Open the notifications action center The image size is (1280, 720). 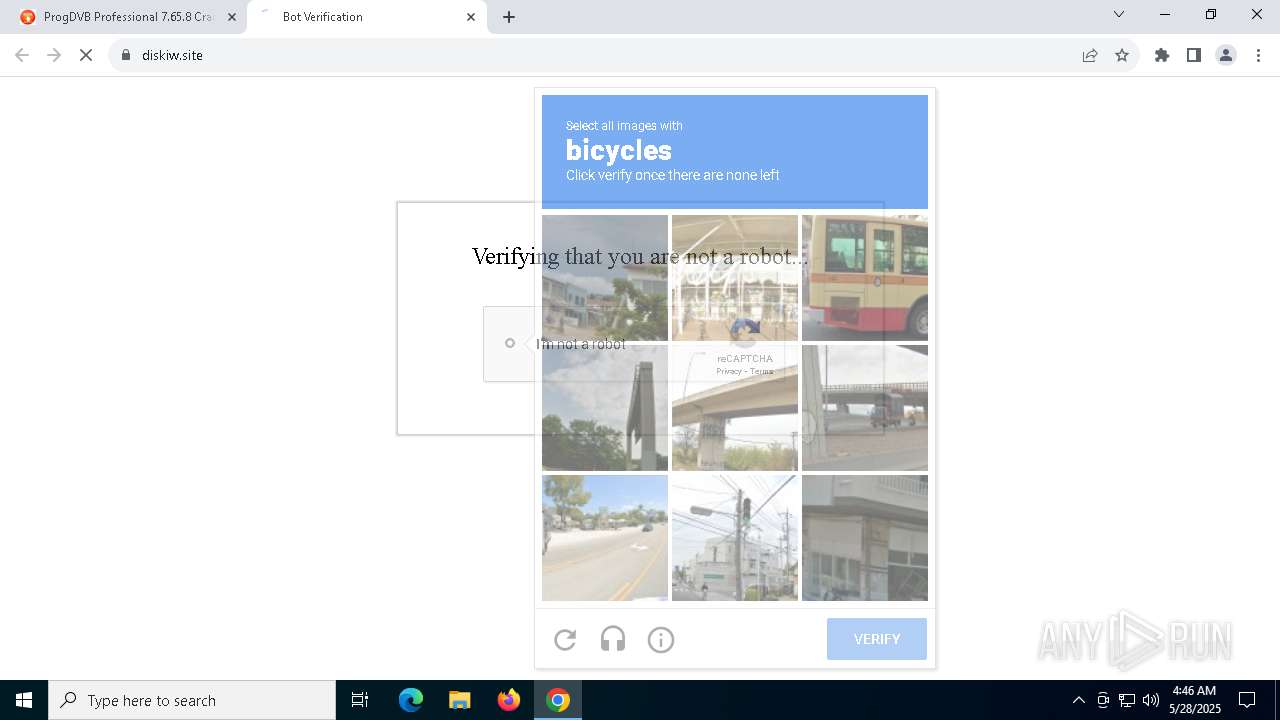1247,700
